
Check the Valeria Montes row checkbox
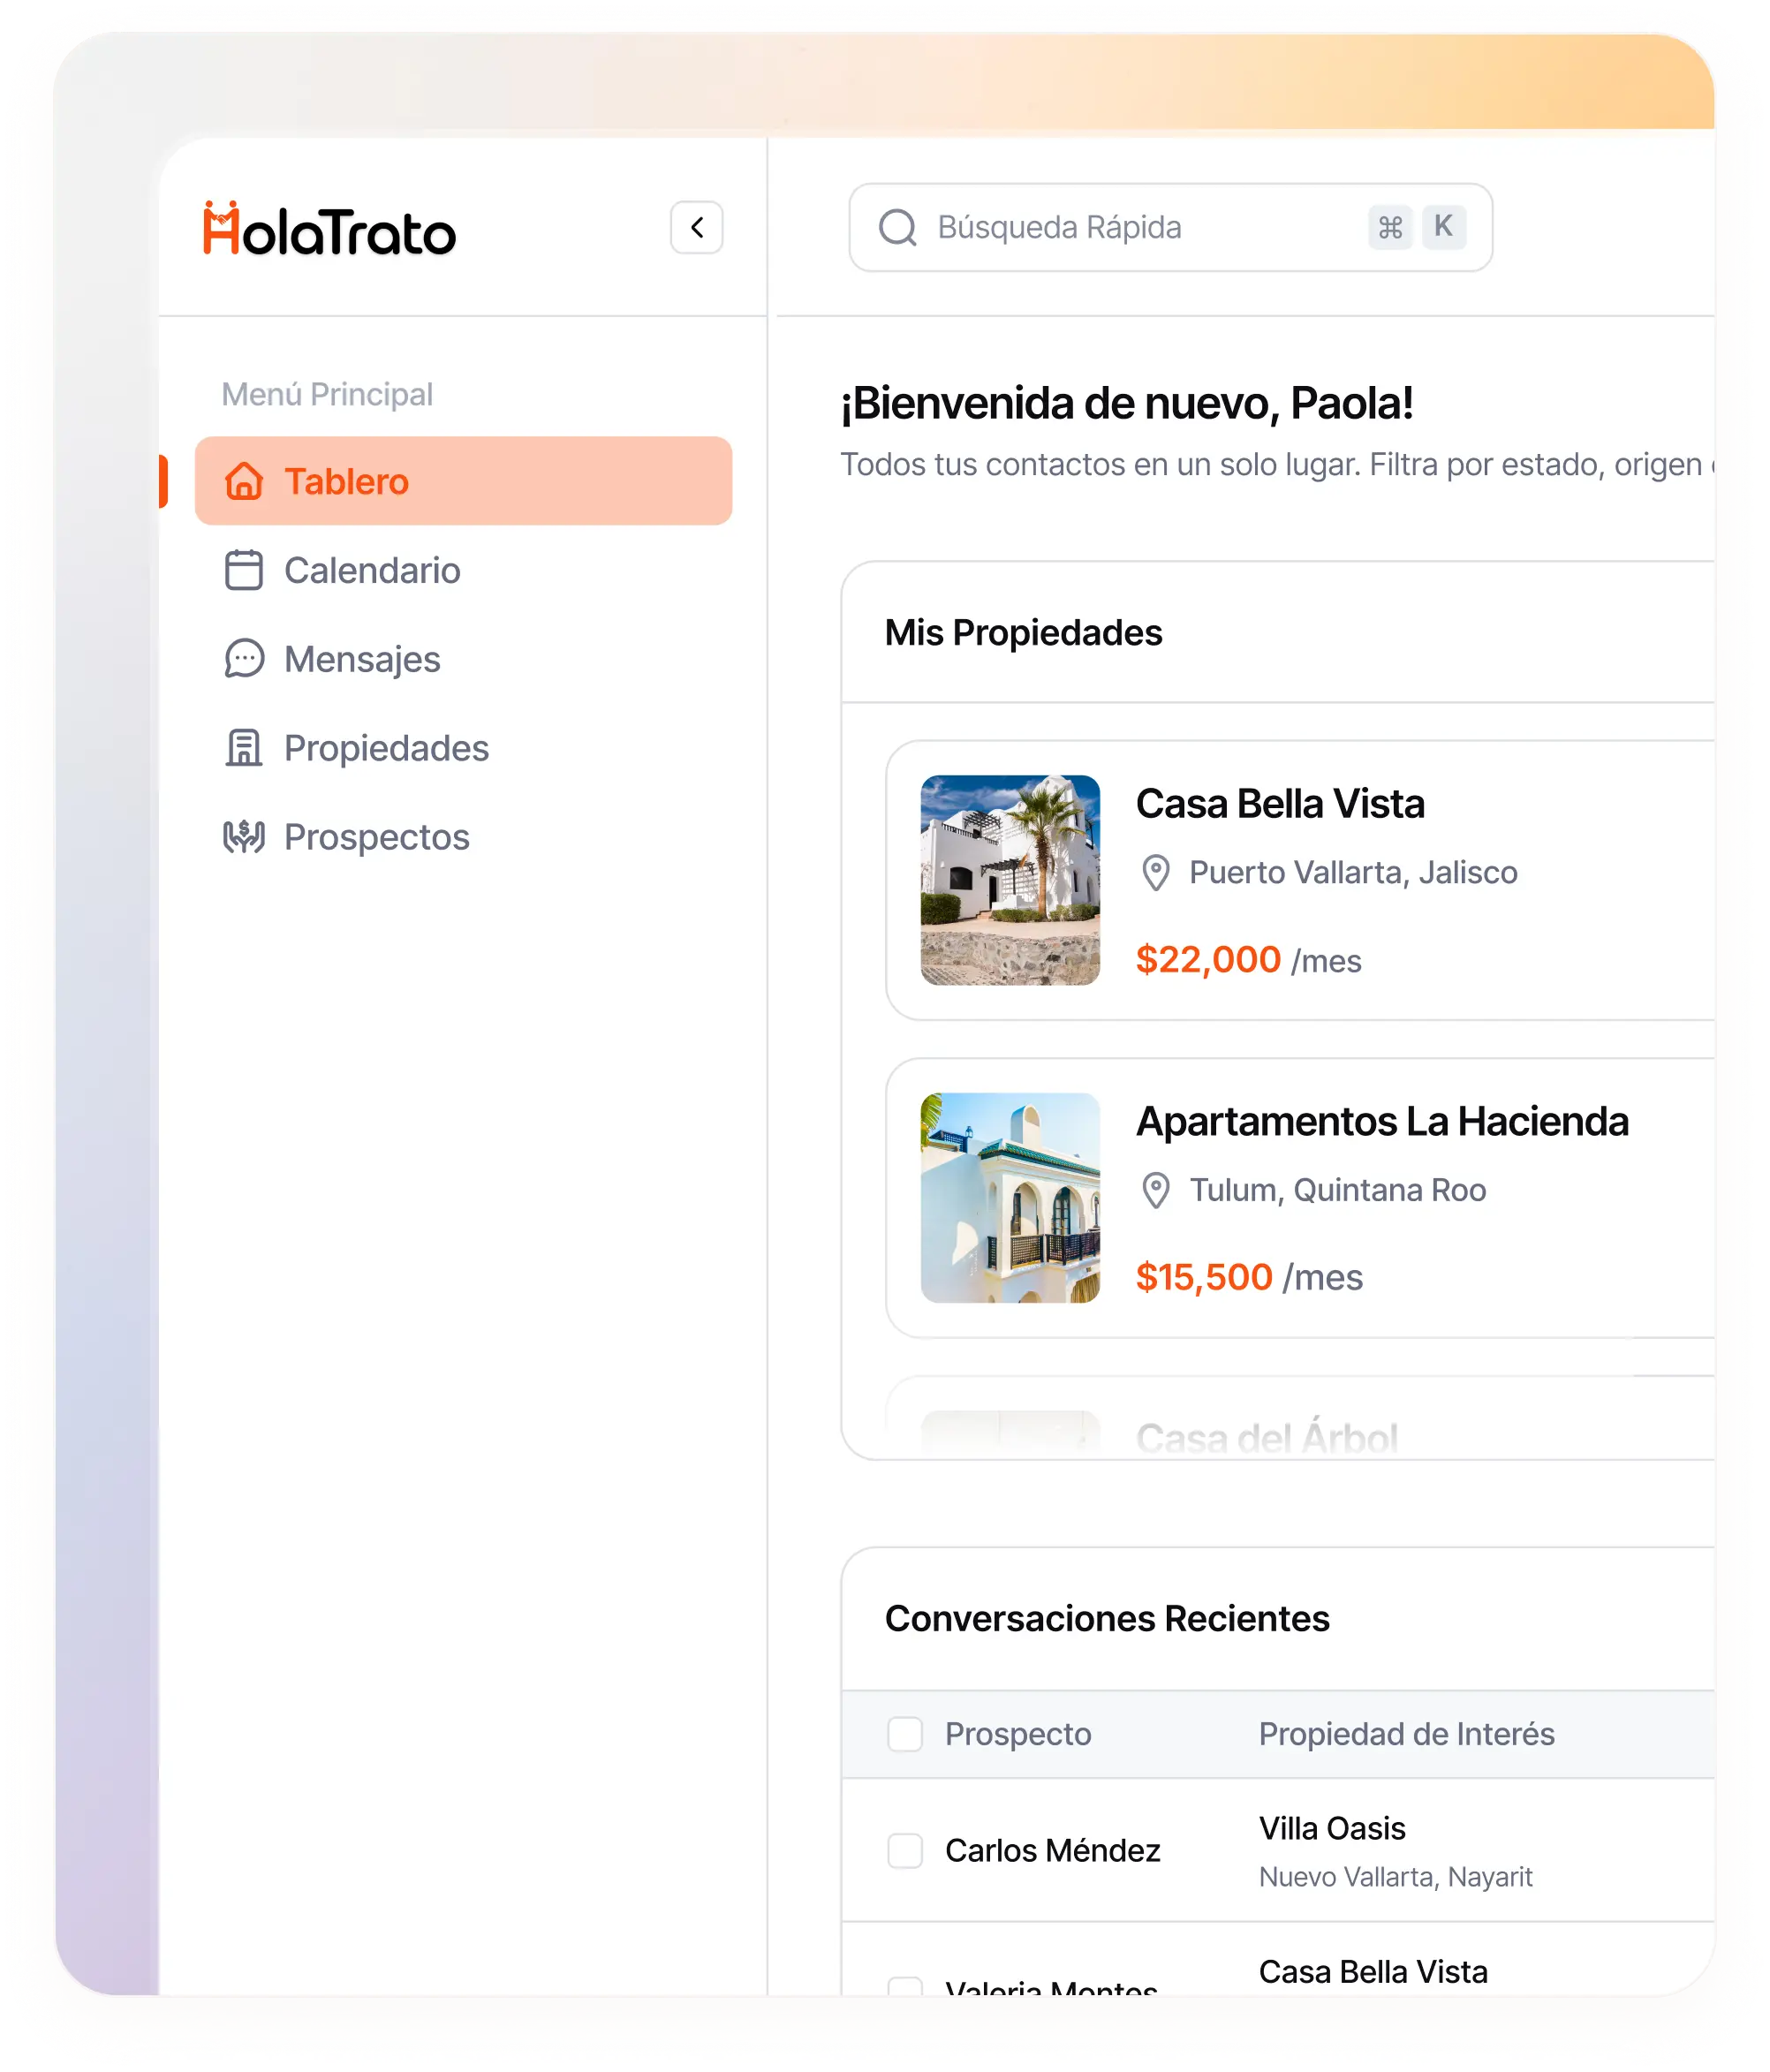(x=905, y=1988)
